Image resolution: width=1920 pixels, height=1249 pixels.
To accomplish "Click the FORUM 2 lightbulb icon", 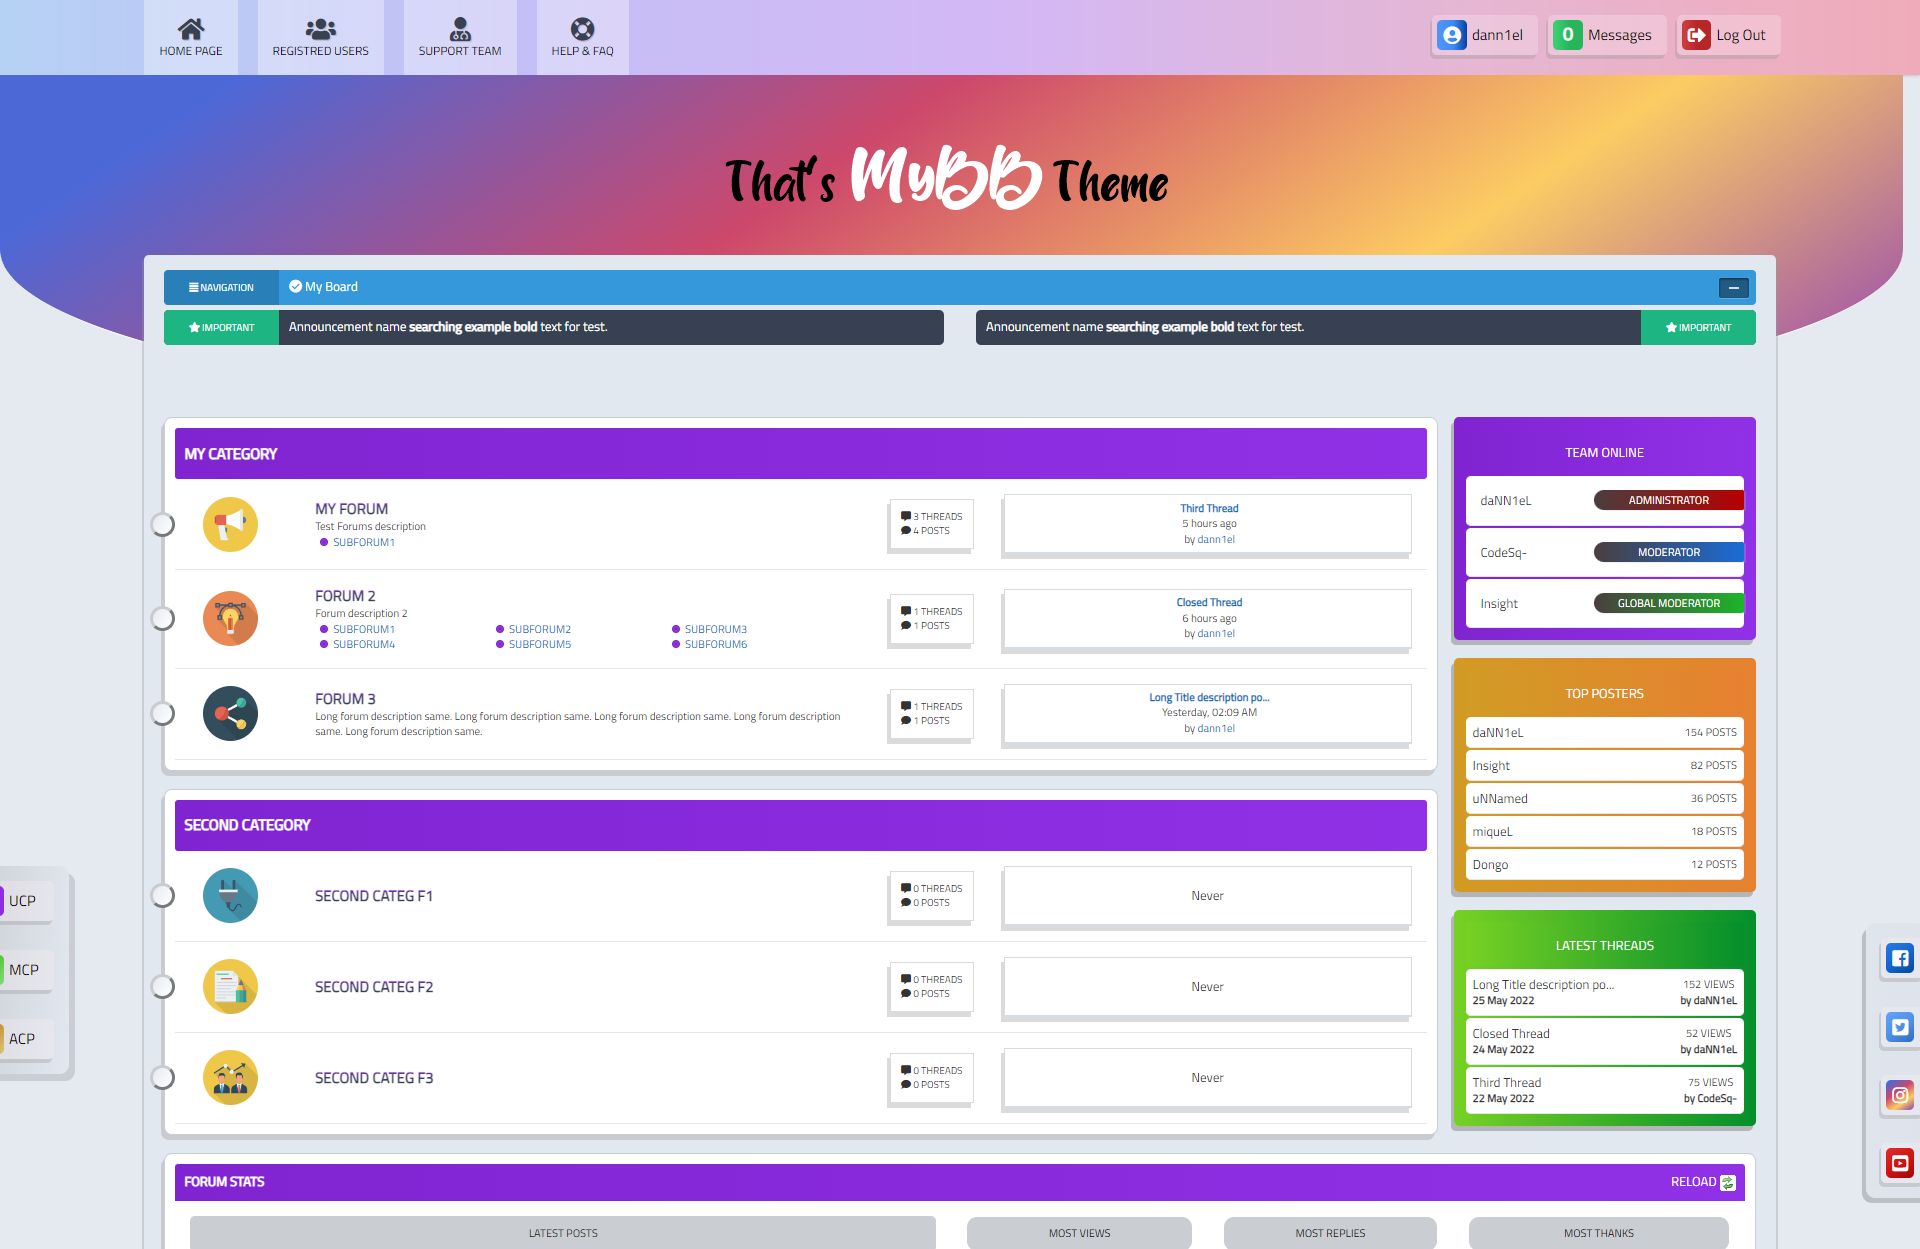I will tap(230, 618).
